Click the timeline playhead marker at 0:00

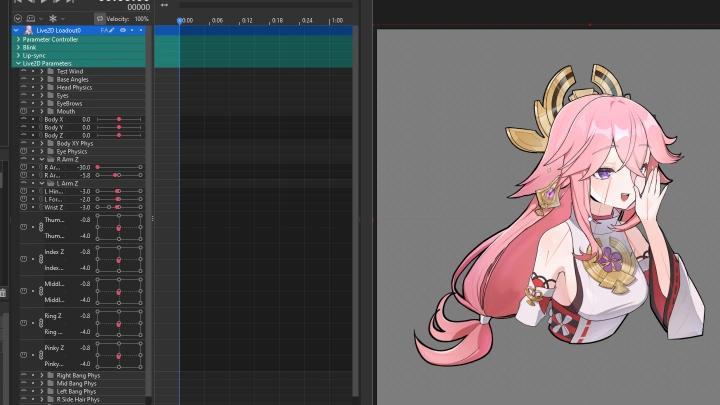point(180,21)
